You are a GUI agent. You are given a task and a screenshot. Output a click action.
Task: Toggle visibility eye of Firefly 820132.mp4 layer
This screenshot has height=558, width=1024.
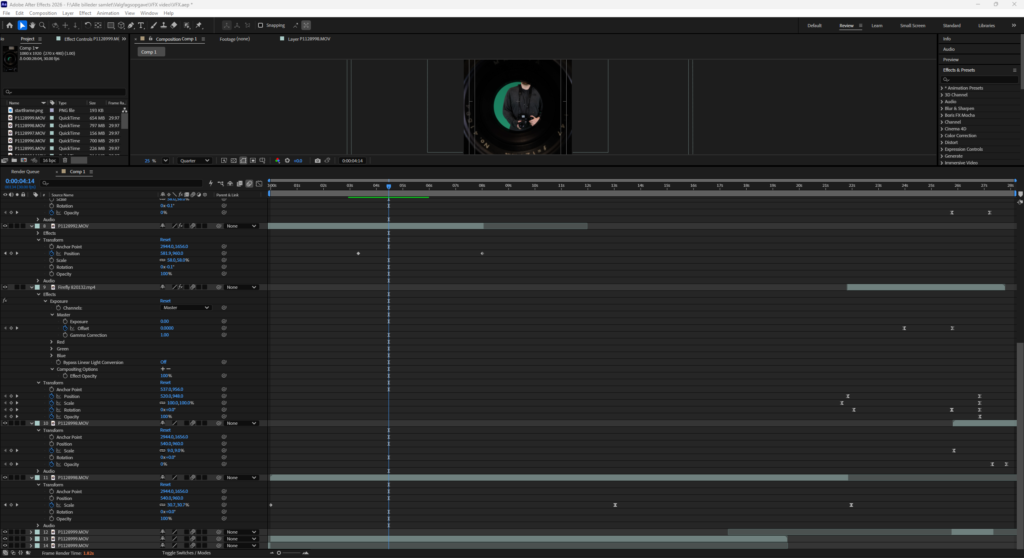(5, 287)
